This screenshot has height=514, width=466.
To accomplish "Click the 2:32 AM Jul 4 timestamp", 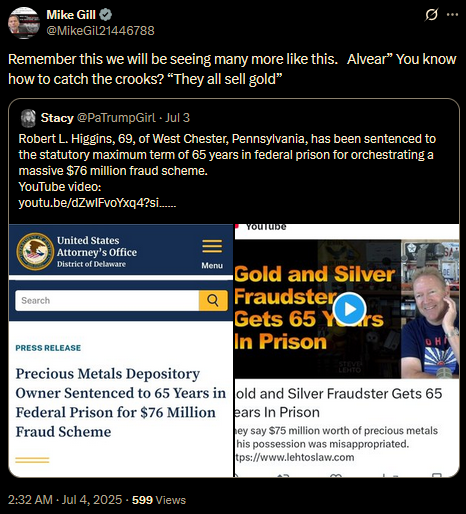I will tap(65, 500).
